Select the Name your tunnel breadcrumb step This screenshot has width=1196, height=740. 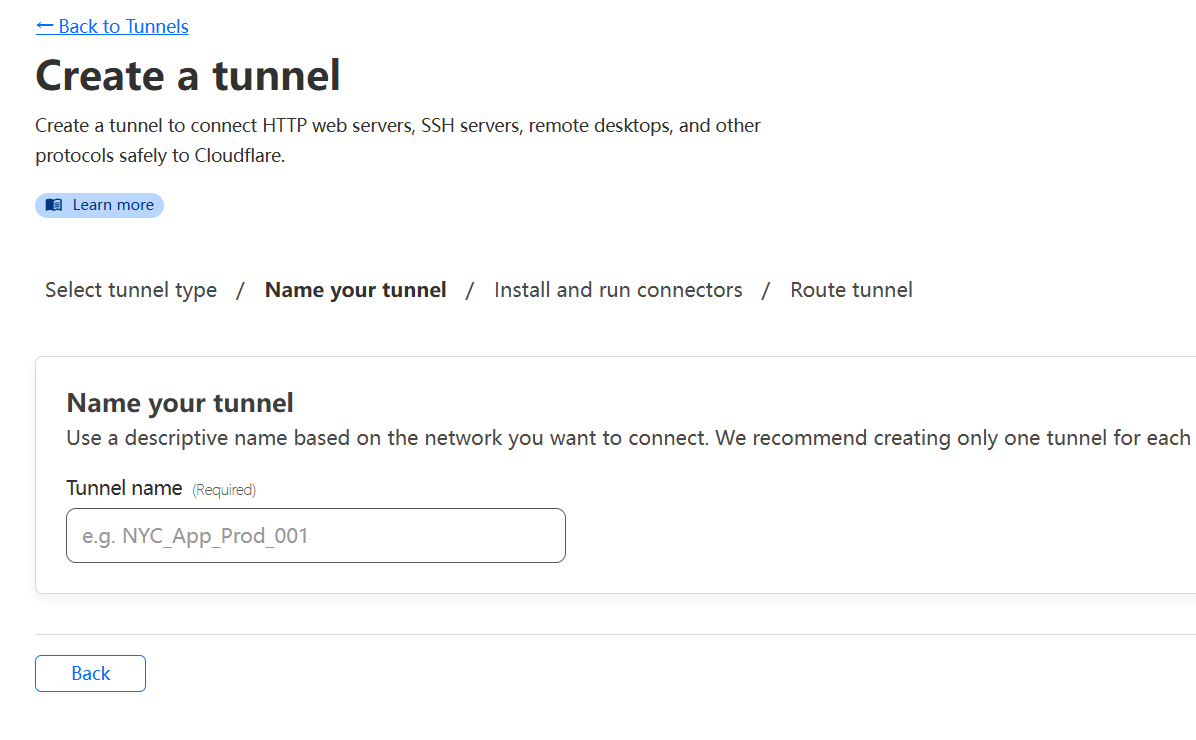click(355, 290)
